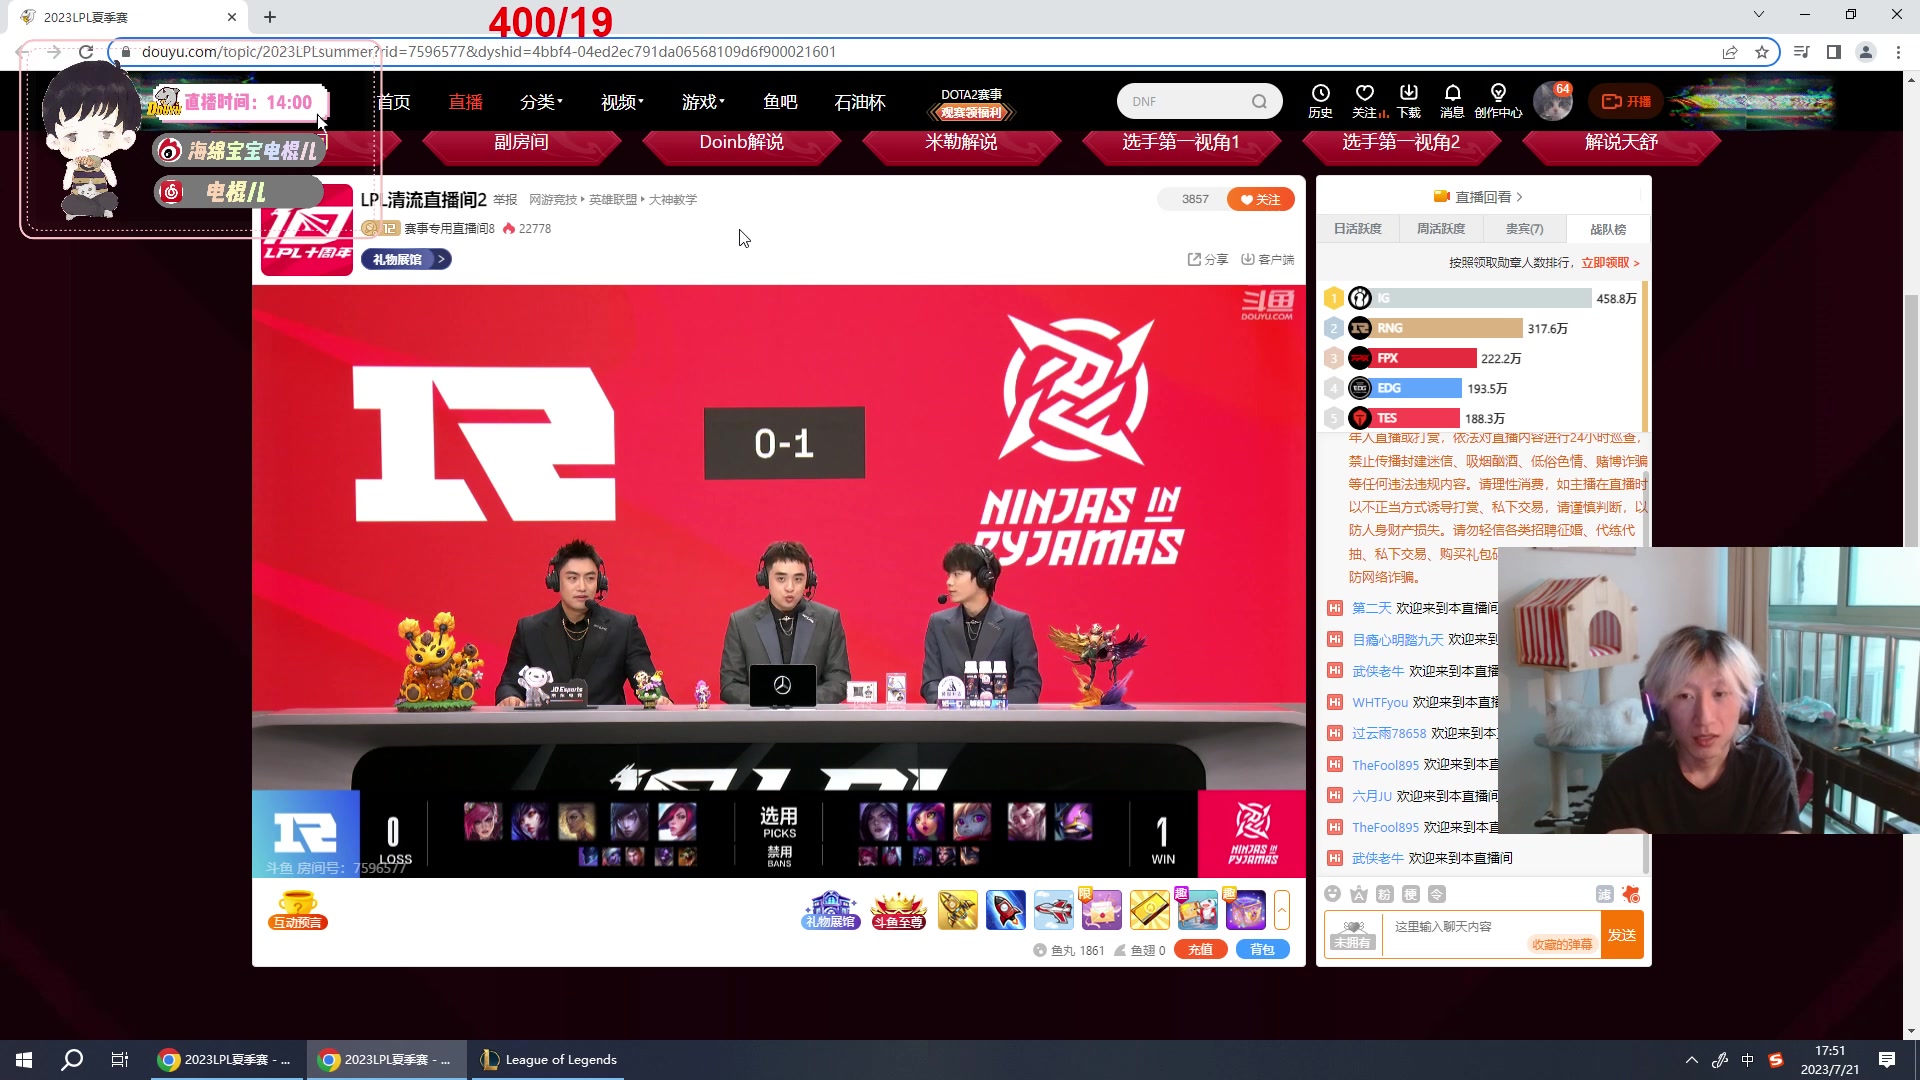
Task: Click the 互动预言 trophy icon
Action: (x=298, y=910)
